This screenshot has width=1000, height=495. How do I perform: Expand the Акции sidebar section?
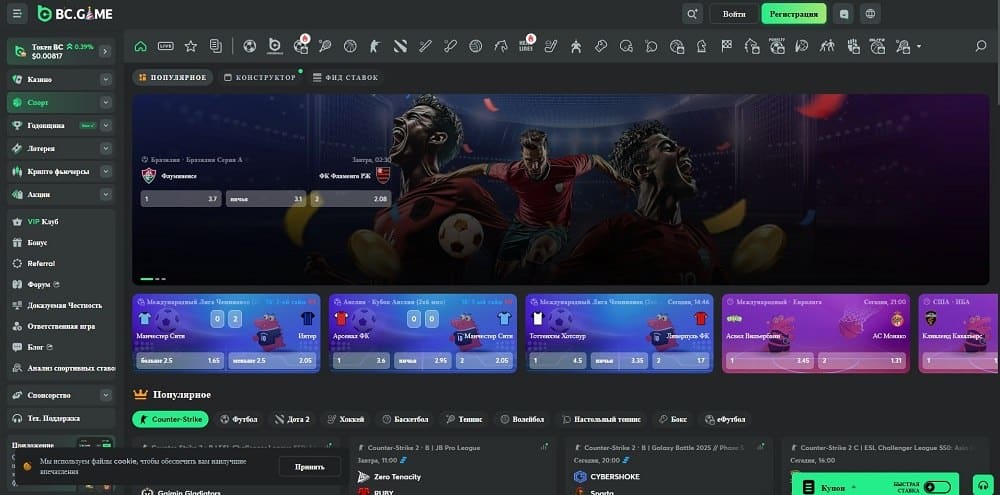[106, 195]
